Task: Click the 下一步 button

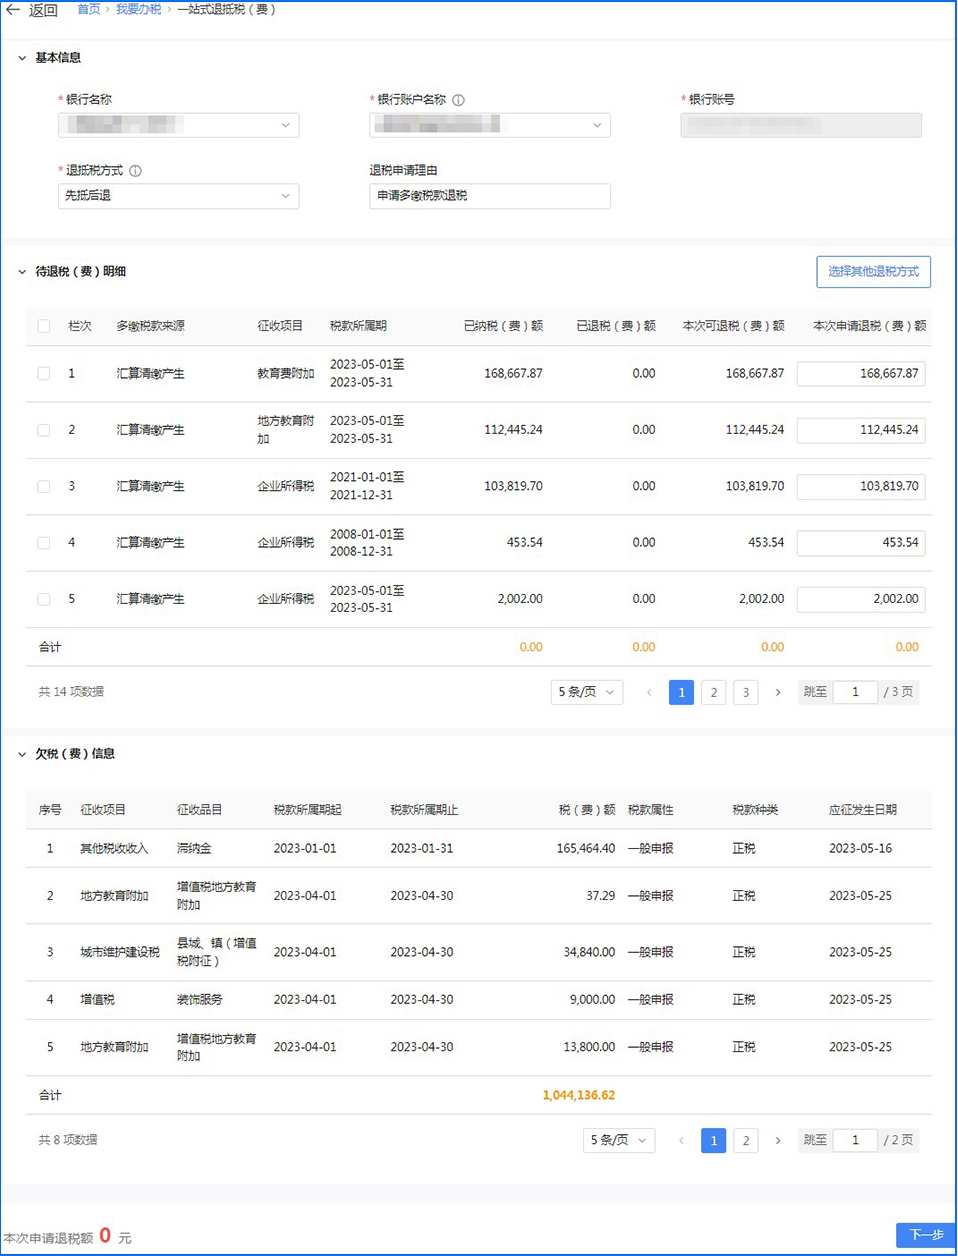Action: (x=925, y=1235)
